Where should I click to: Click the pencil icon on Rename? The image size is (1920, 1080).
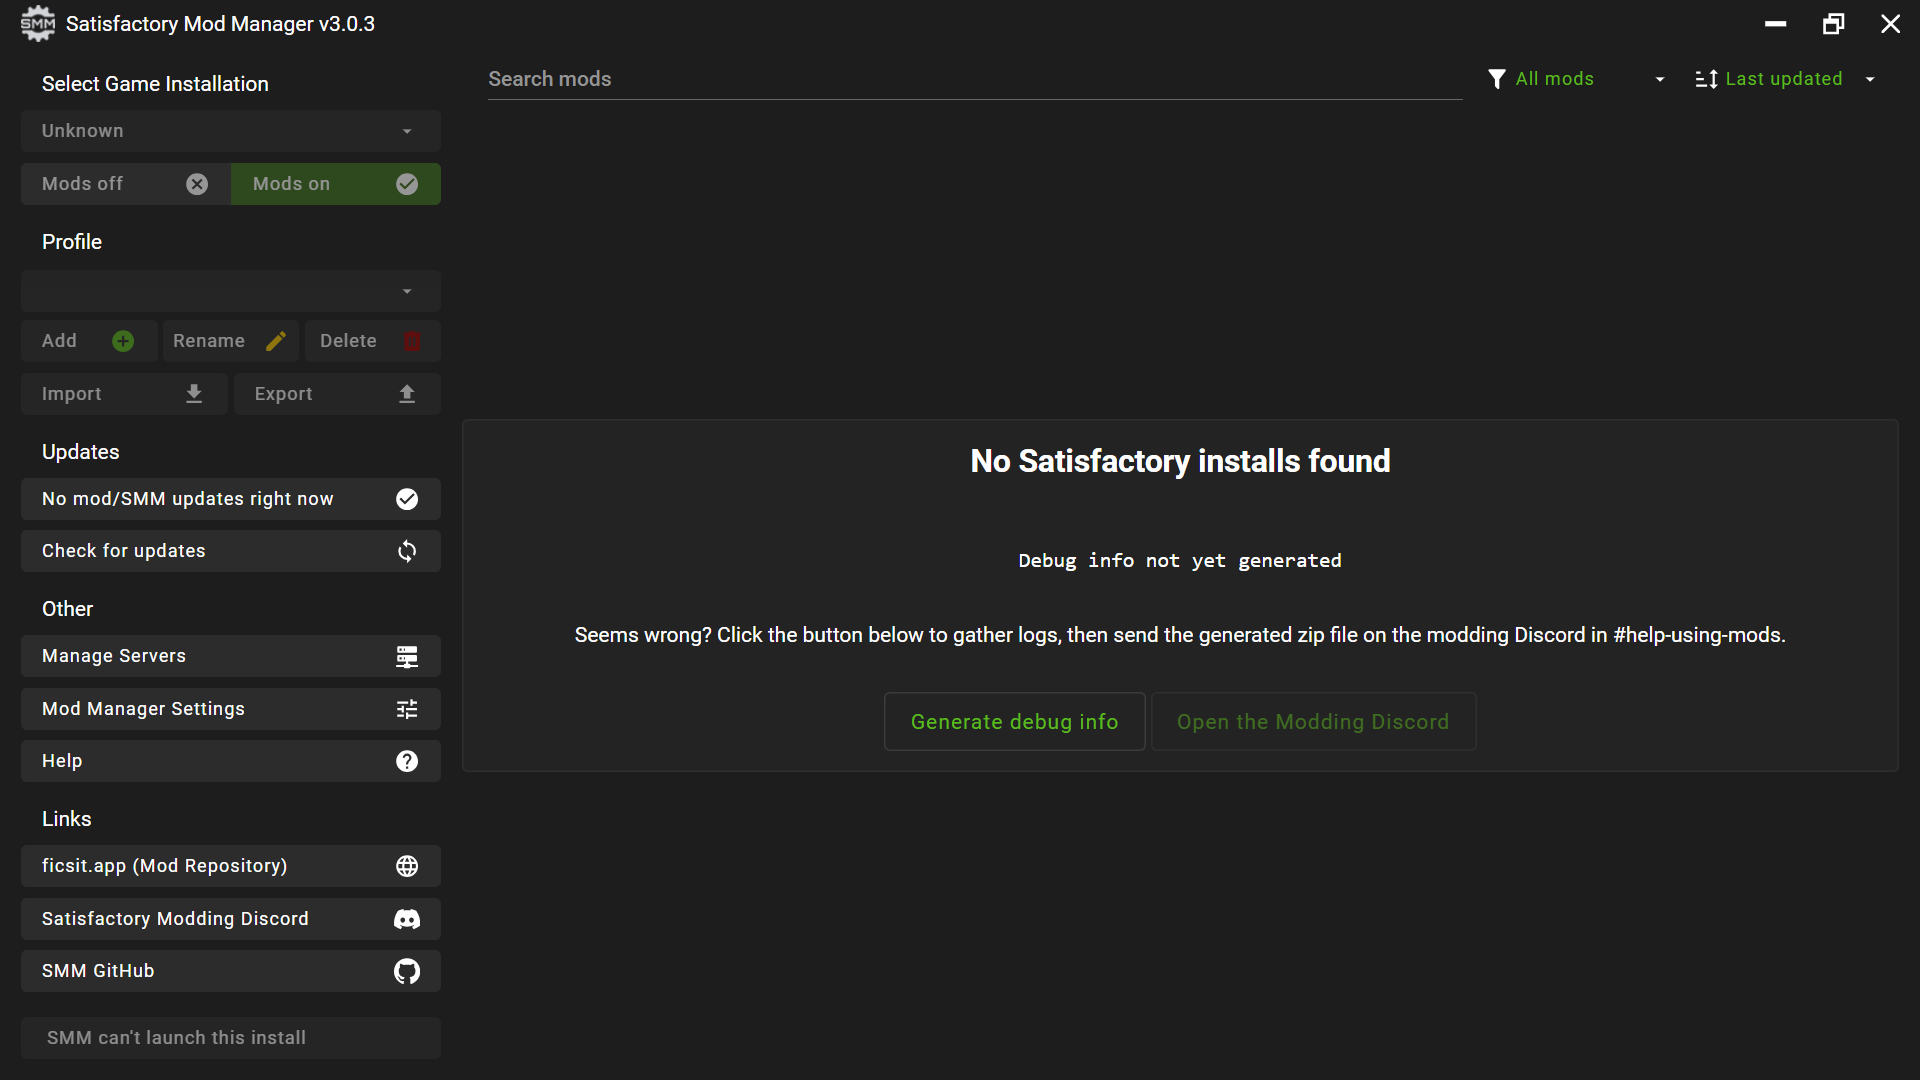pyautogui.click(x=276, y=341)
